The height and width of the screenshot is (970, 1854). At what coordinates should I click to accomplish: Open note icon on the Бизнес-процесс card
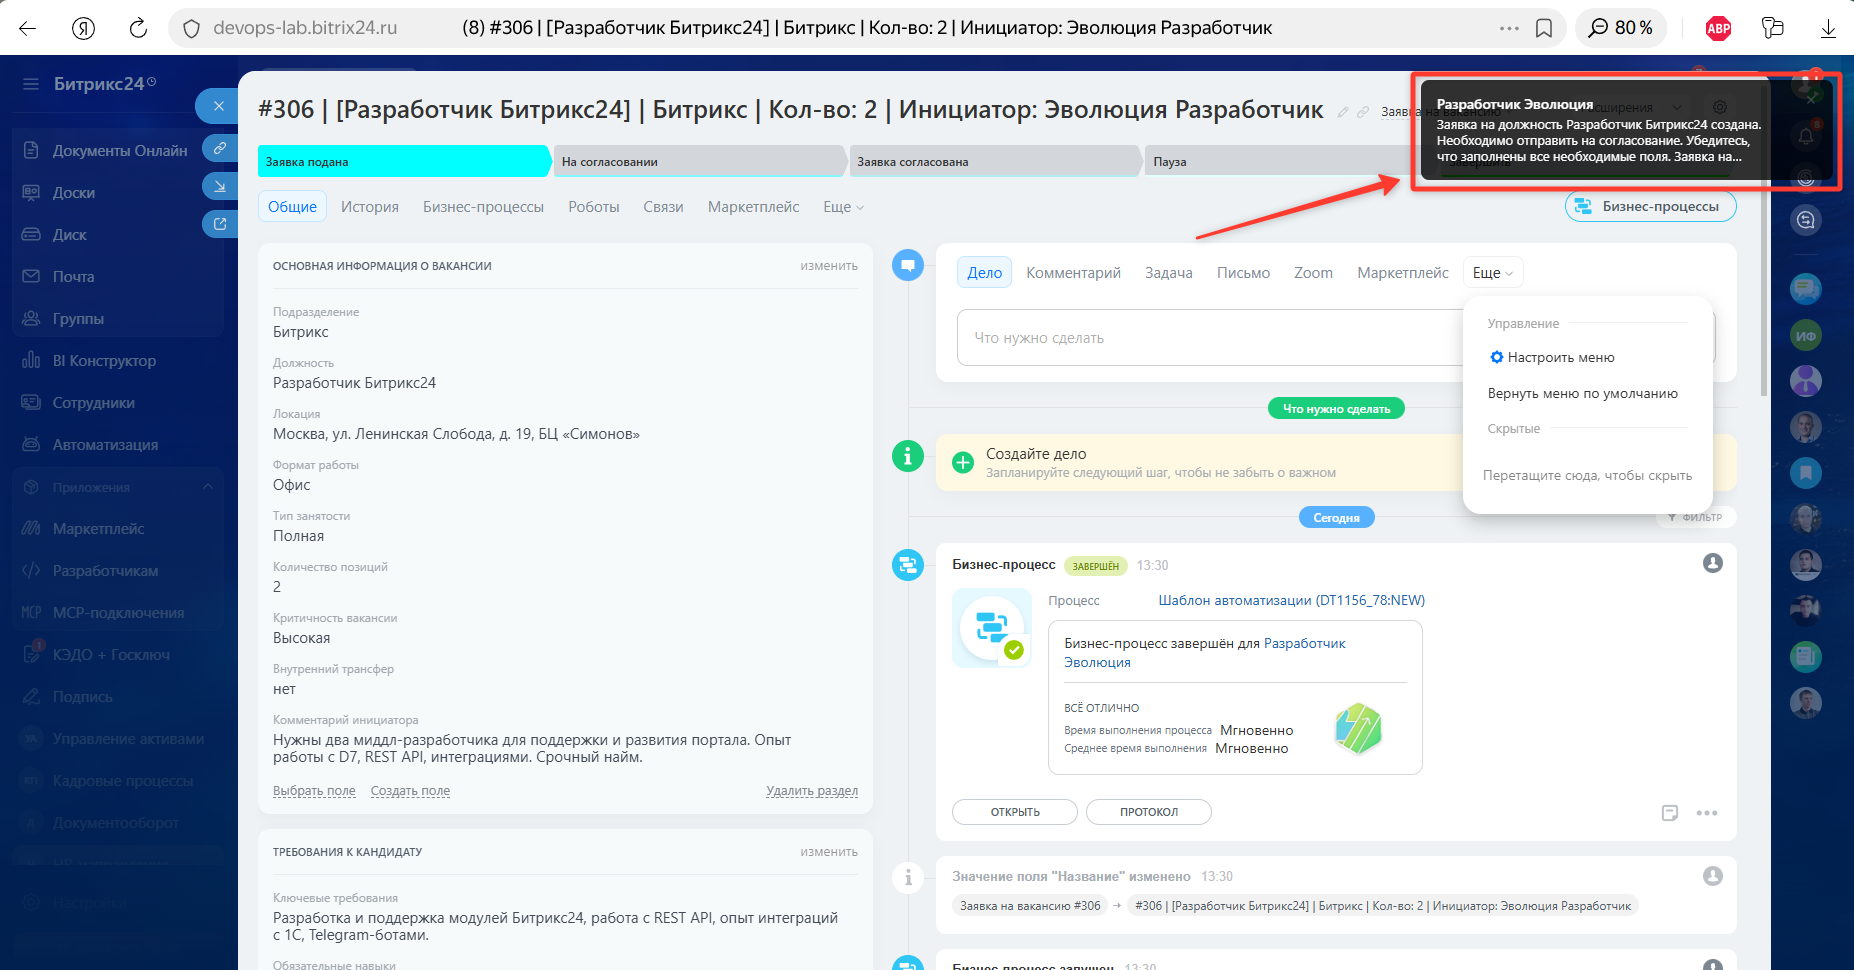tap(1670, 813)
